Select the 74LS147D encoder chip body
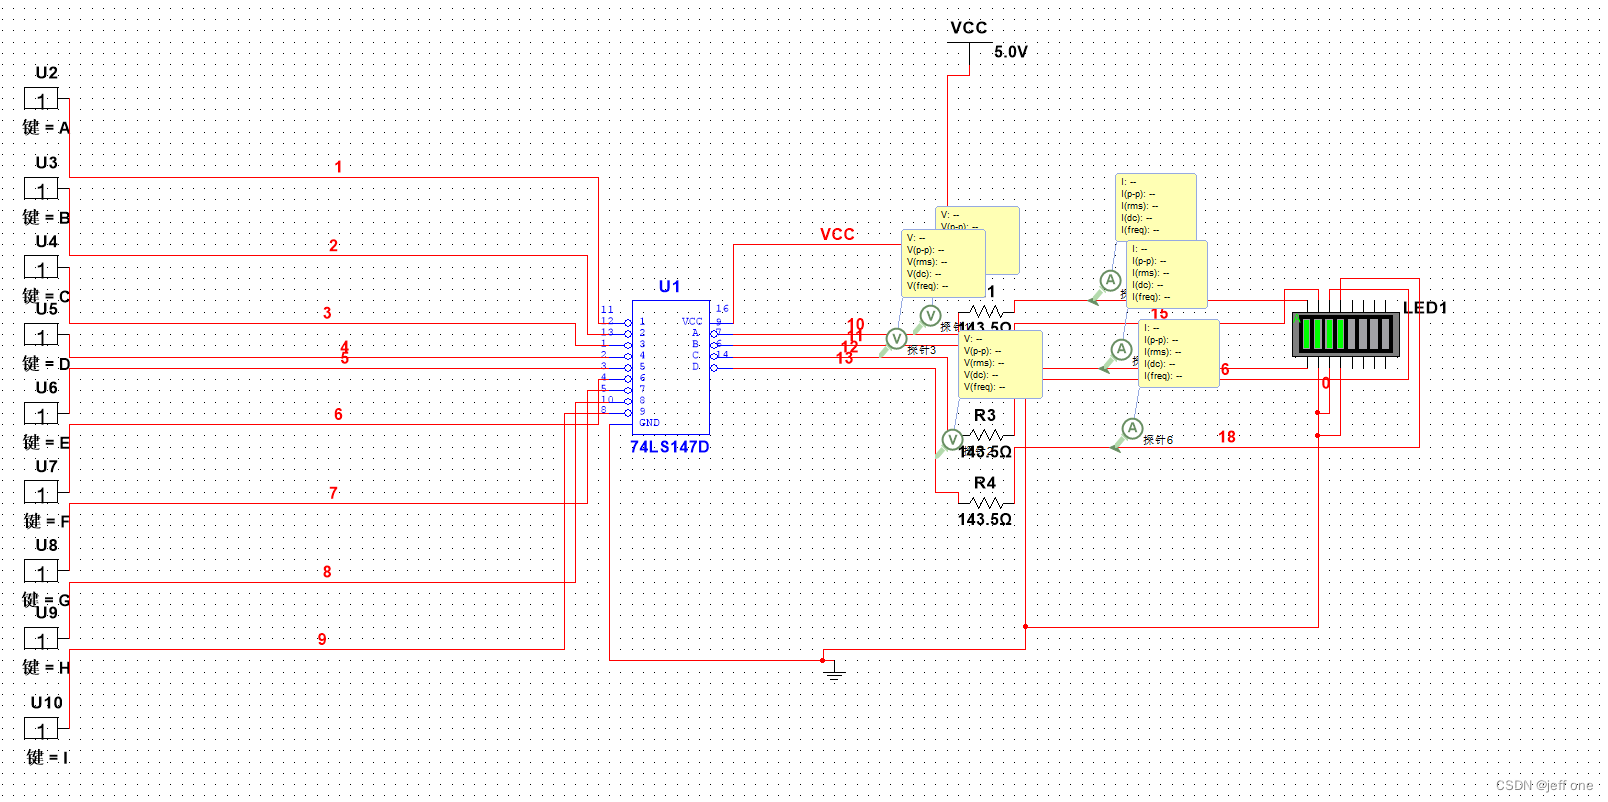The height and width of the screenshot is (802, 1608). coord(671,367)
